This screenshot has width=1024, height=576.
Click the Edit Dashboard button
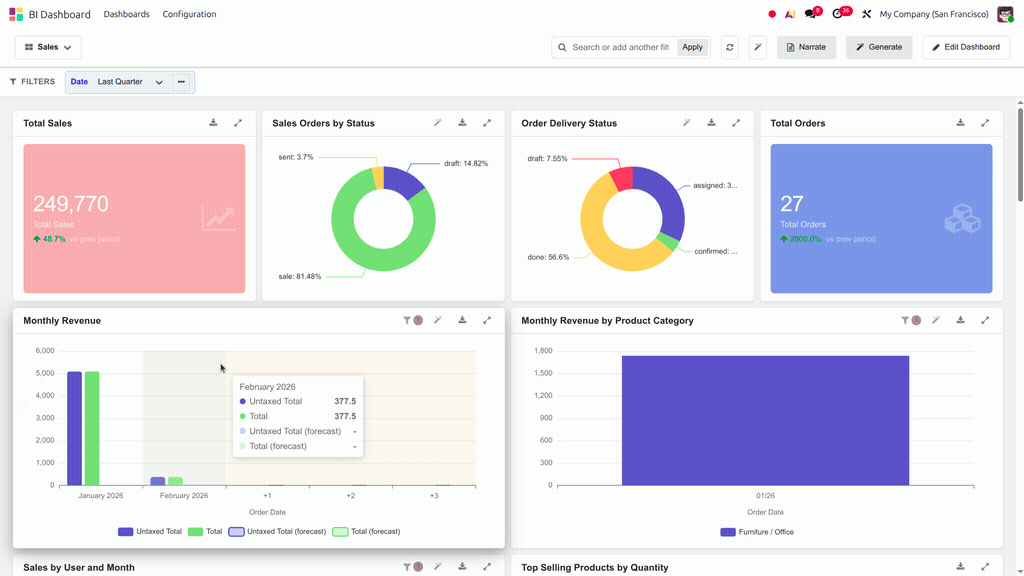point(966,47)
